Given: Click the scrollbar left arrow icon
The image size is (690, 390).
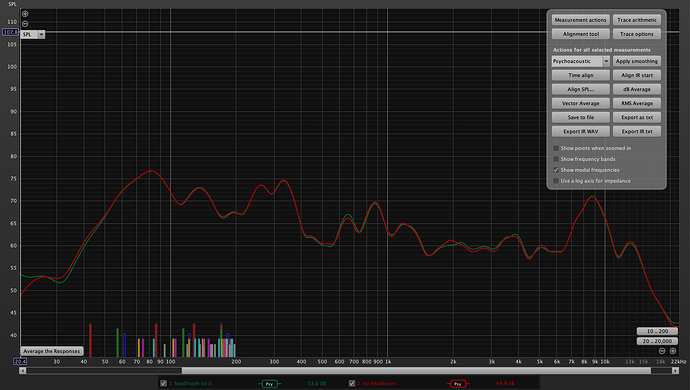Looking at the screenshot, I should point(22,371).
